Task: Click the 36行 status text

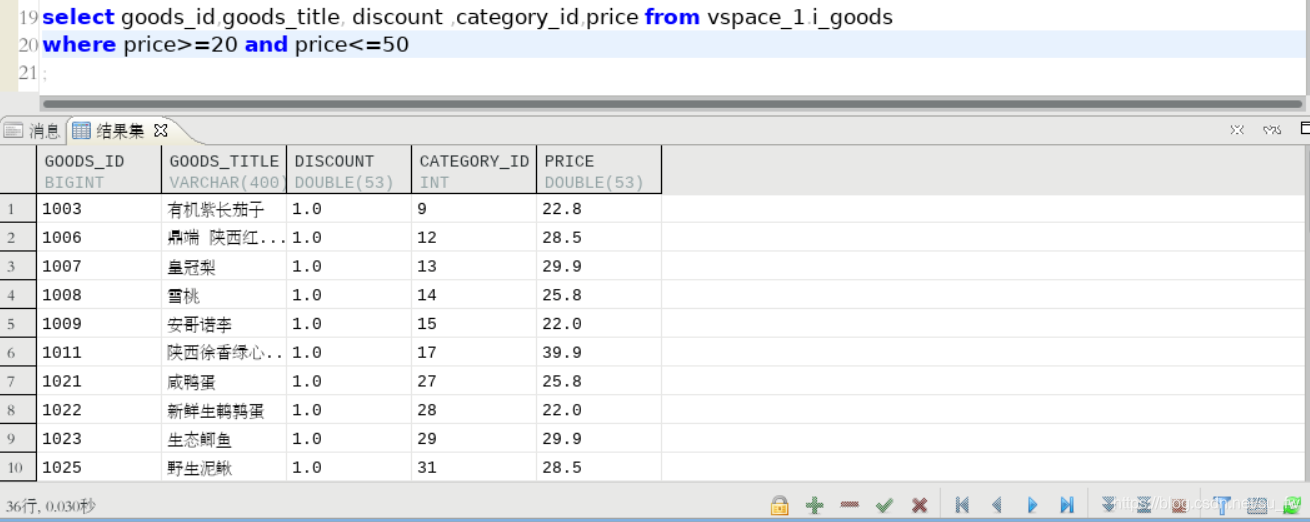Action: (x=50, y=506)
